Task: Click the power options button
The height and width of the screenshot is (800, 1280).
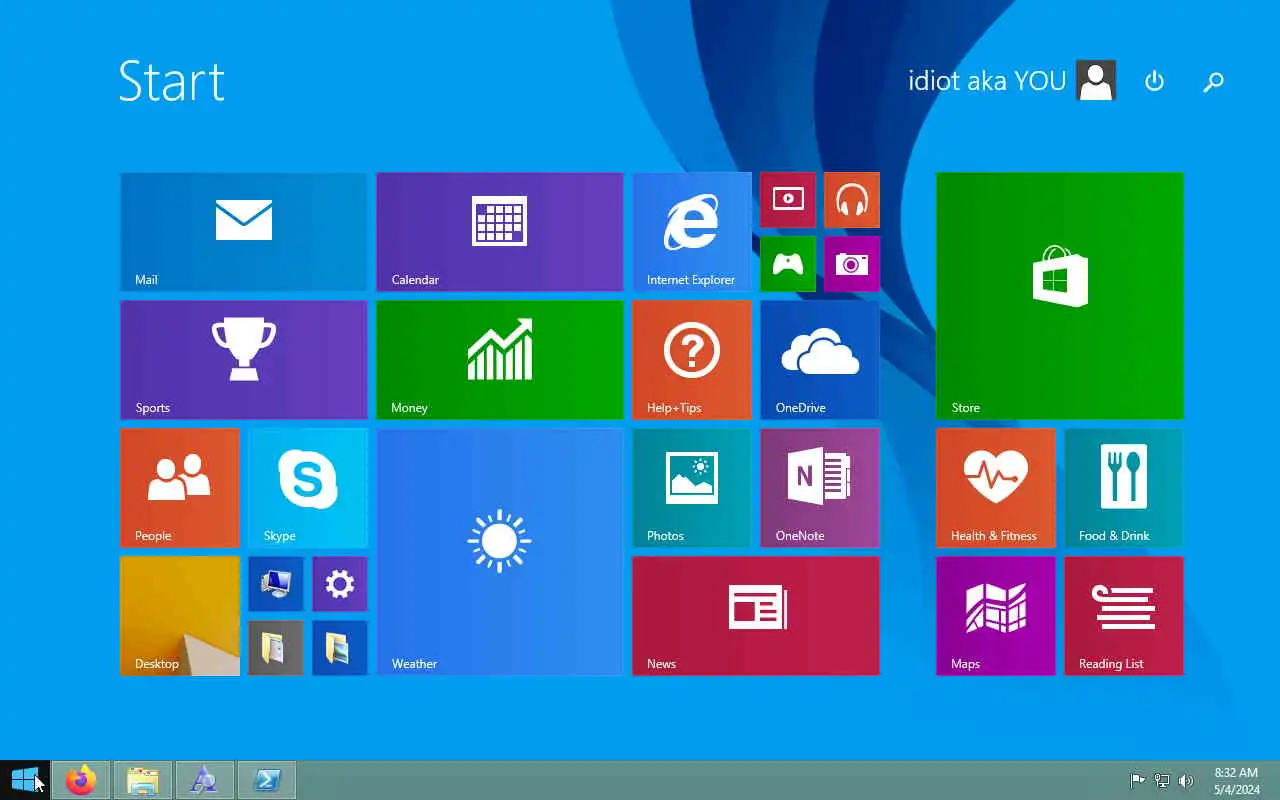Action: 1154,81
